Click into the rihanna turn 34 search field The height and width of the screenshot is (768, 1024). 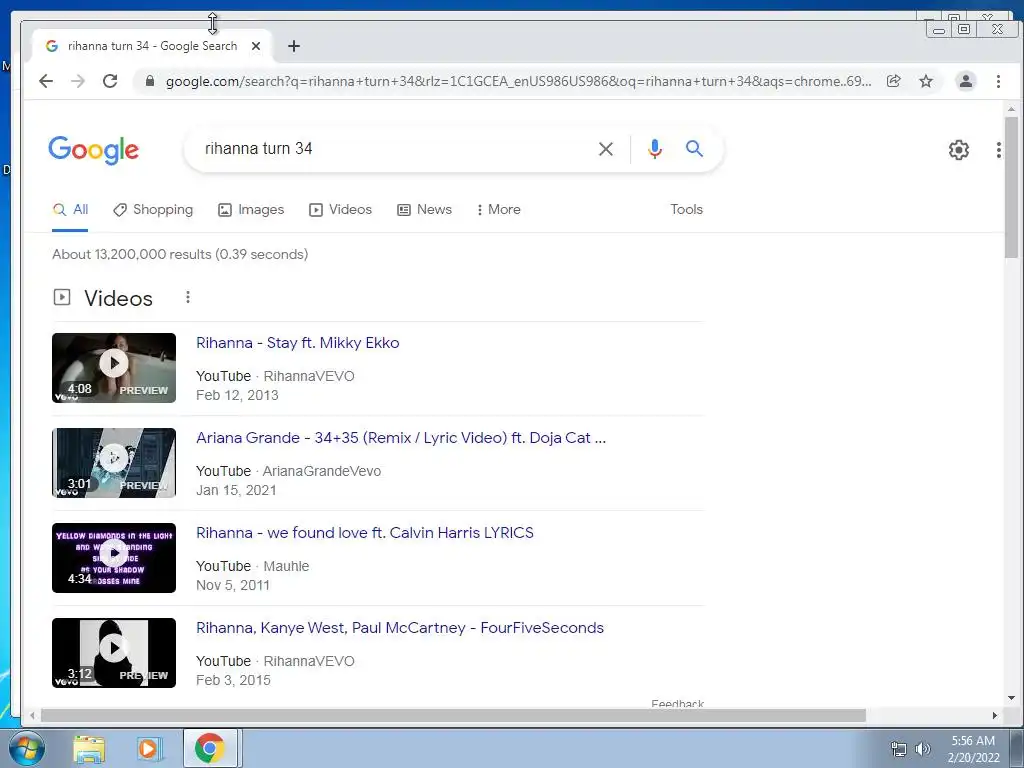point(392,149)
